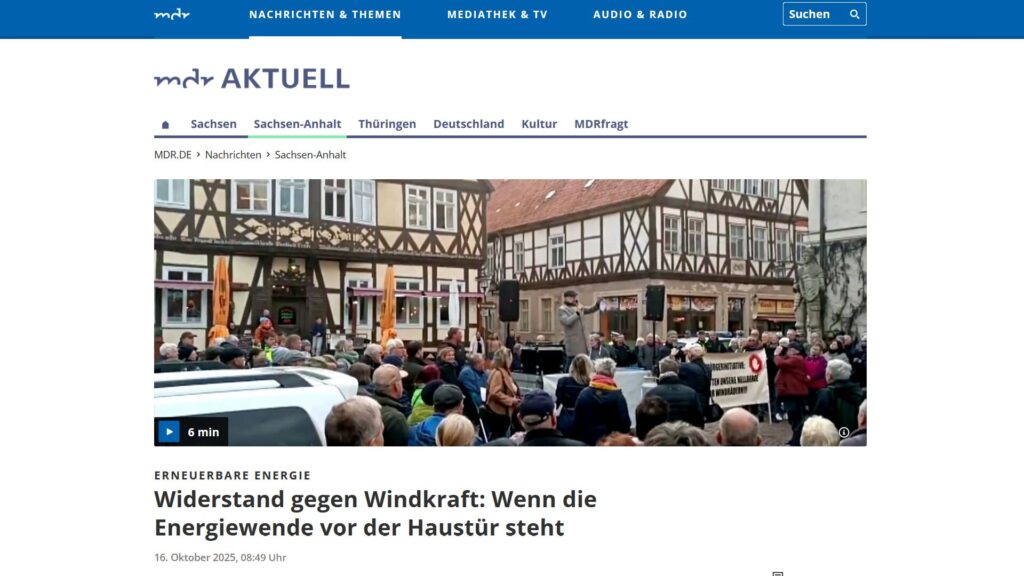Select Sachsen-Anhalt in the region navigation
Viewport: 1024px width, 576px height.
click(x=297, y=124)
